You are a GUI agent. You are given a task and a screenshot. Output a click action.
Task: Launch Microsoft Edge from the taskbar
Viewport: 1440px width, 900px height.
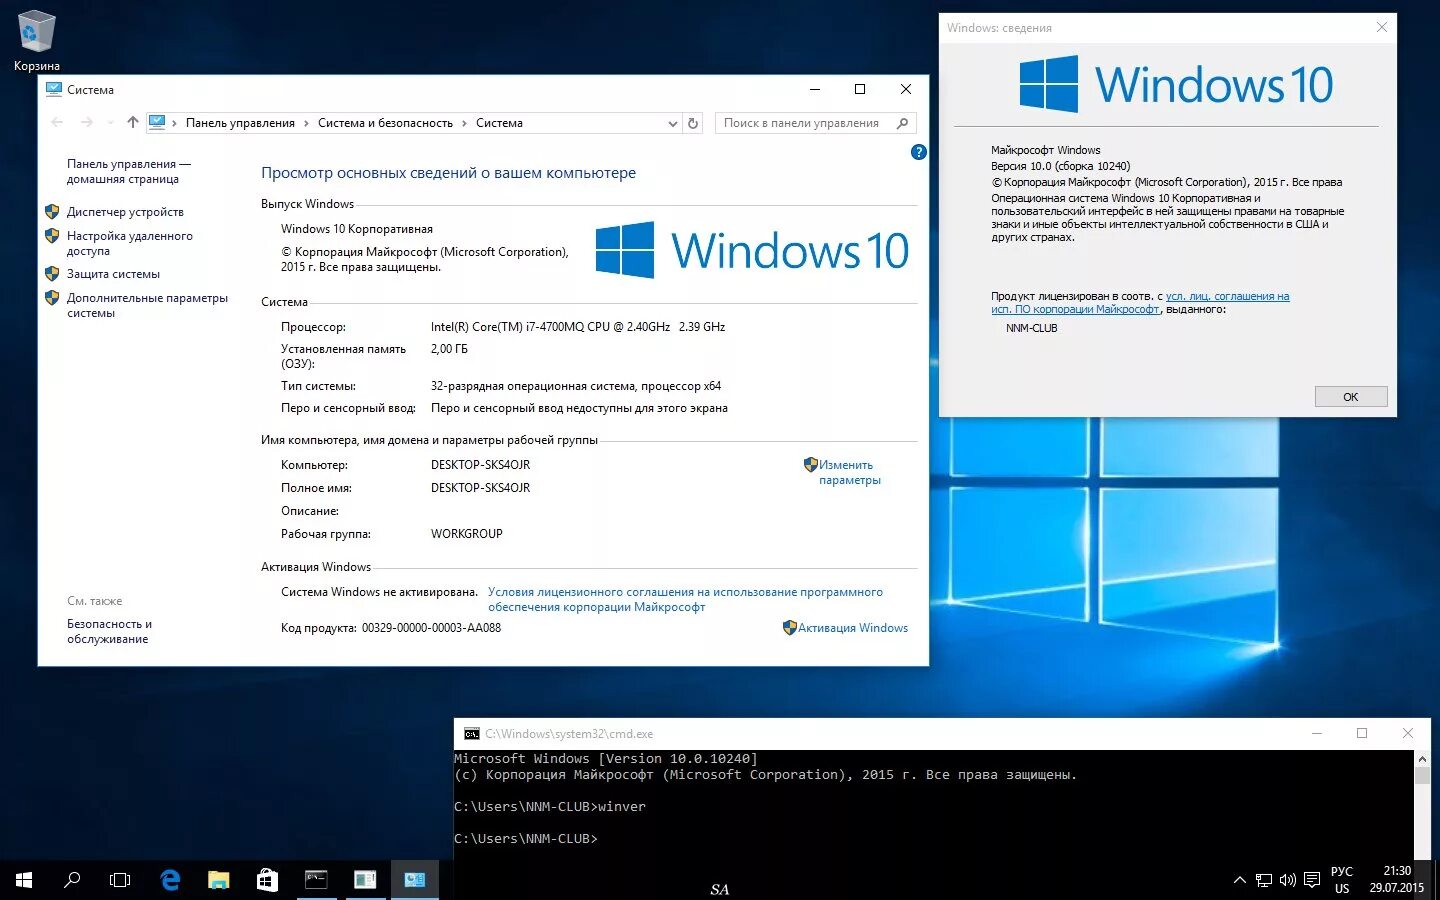click(x=170, y=880)
